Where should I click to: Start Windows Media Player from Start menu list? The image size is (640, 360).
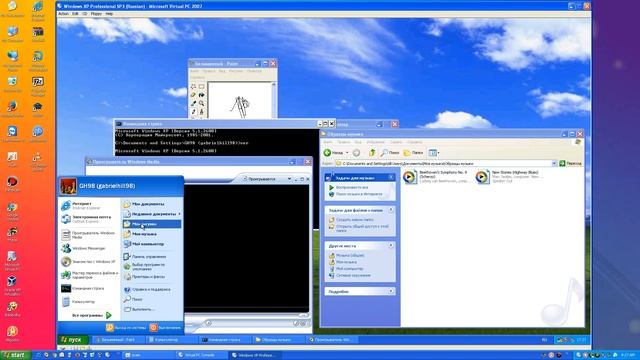coord(89,235)
